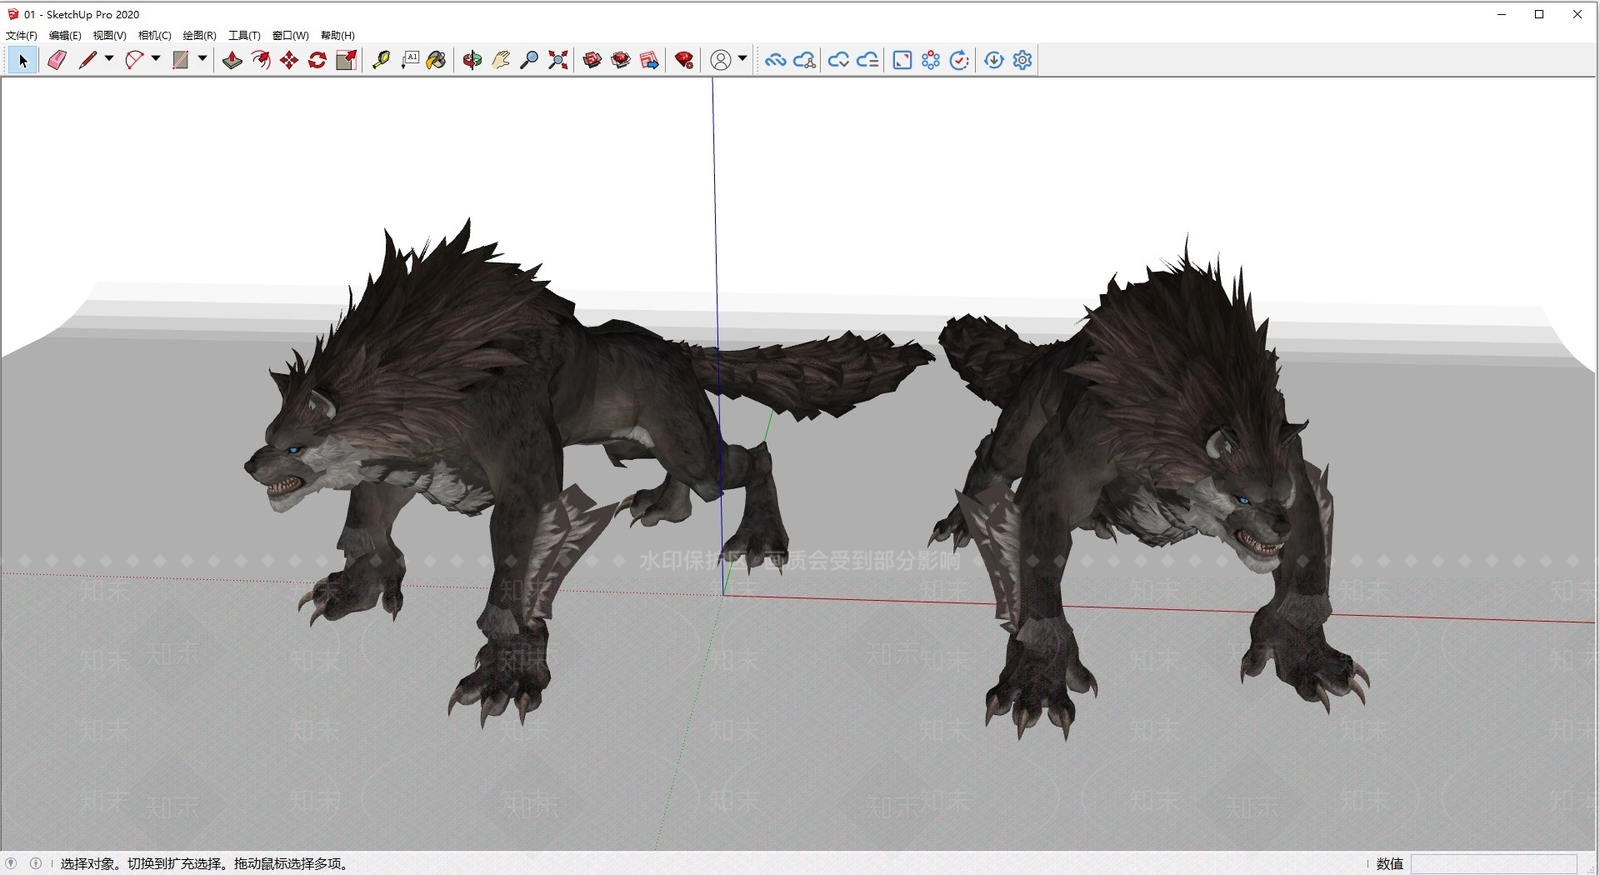Viewport: 1600px width, 875px height.
Task: Click the first status bar circle icon
Action: pos(11,863)
